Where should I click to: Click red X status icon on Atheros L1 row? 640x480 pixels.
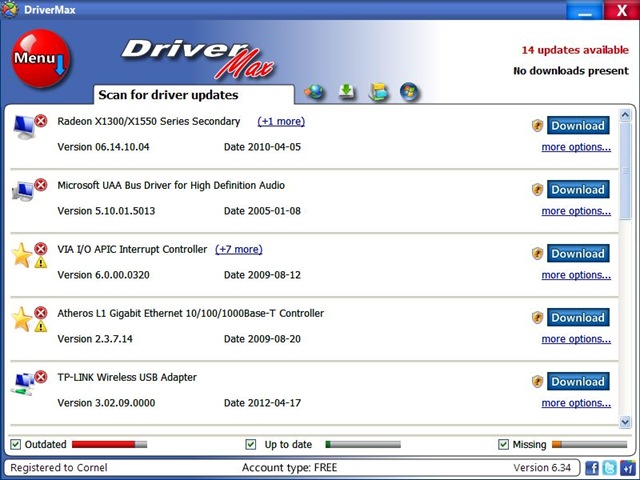41,313
